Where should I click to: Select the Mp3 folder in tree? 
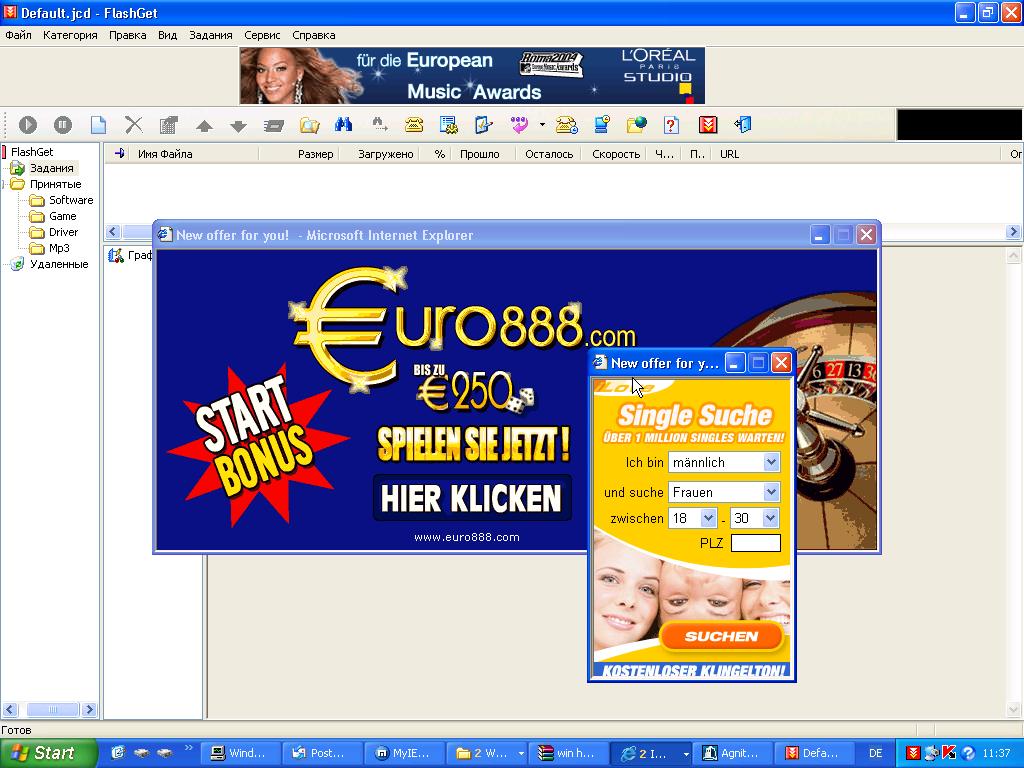pyautogui.click(x=59, y=248)
